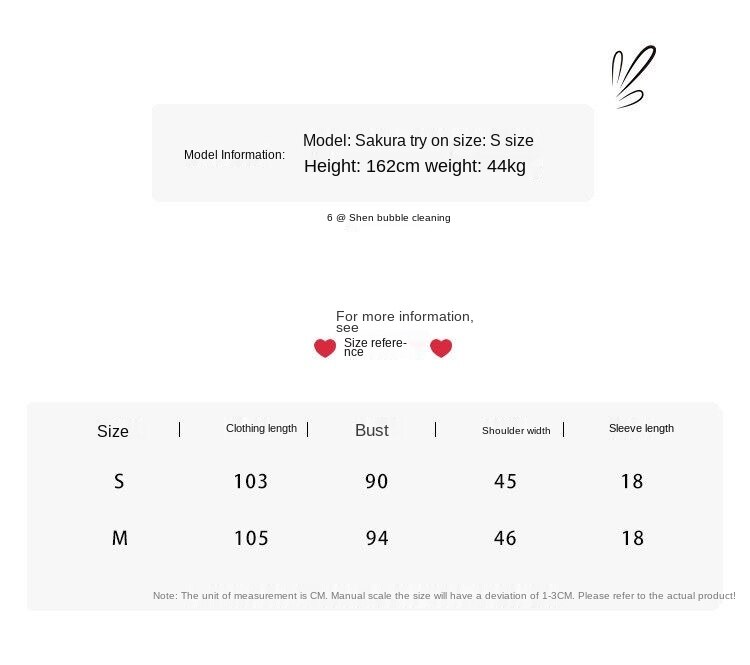Image resolution: width=750 pixels, height=665 pixels.
Task: Click the decorative leaf sprout icon
Action: (632, 77)
